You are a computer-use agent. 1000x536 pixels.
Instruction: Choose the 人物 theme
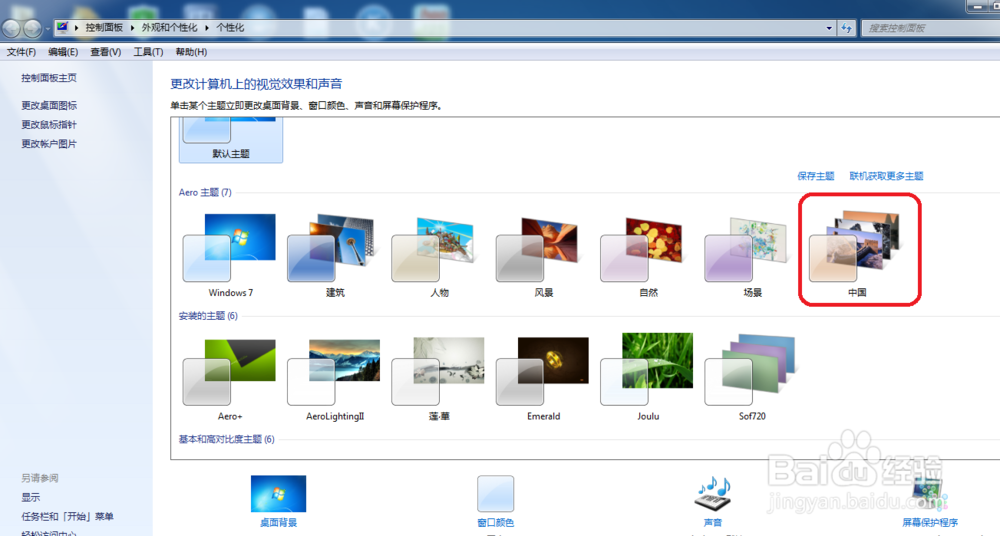(x=439, y=255)
